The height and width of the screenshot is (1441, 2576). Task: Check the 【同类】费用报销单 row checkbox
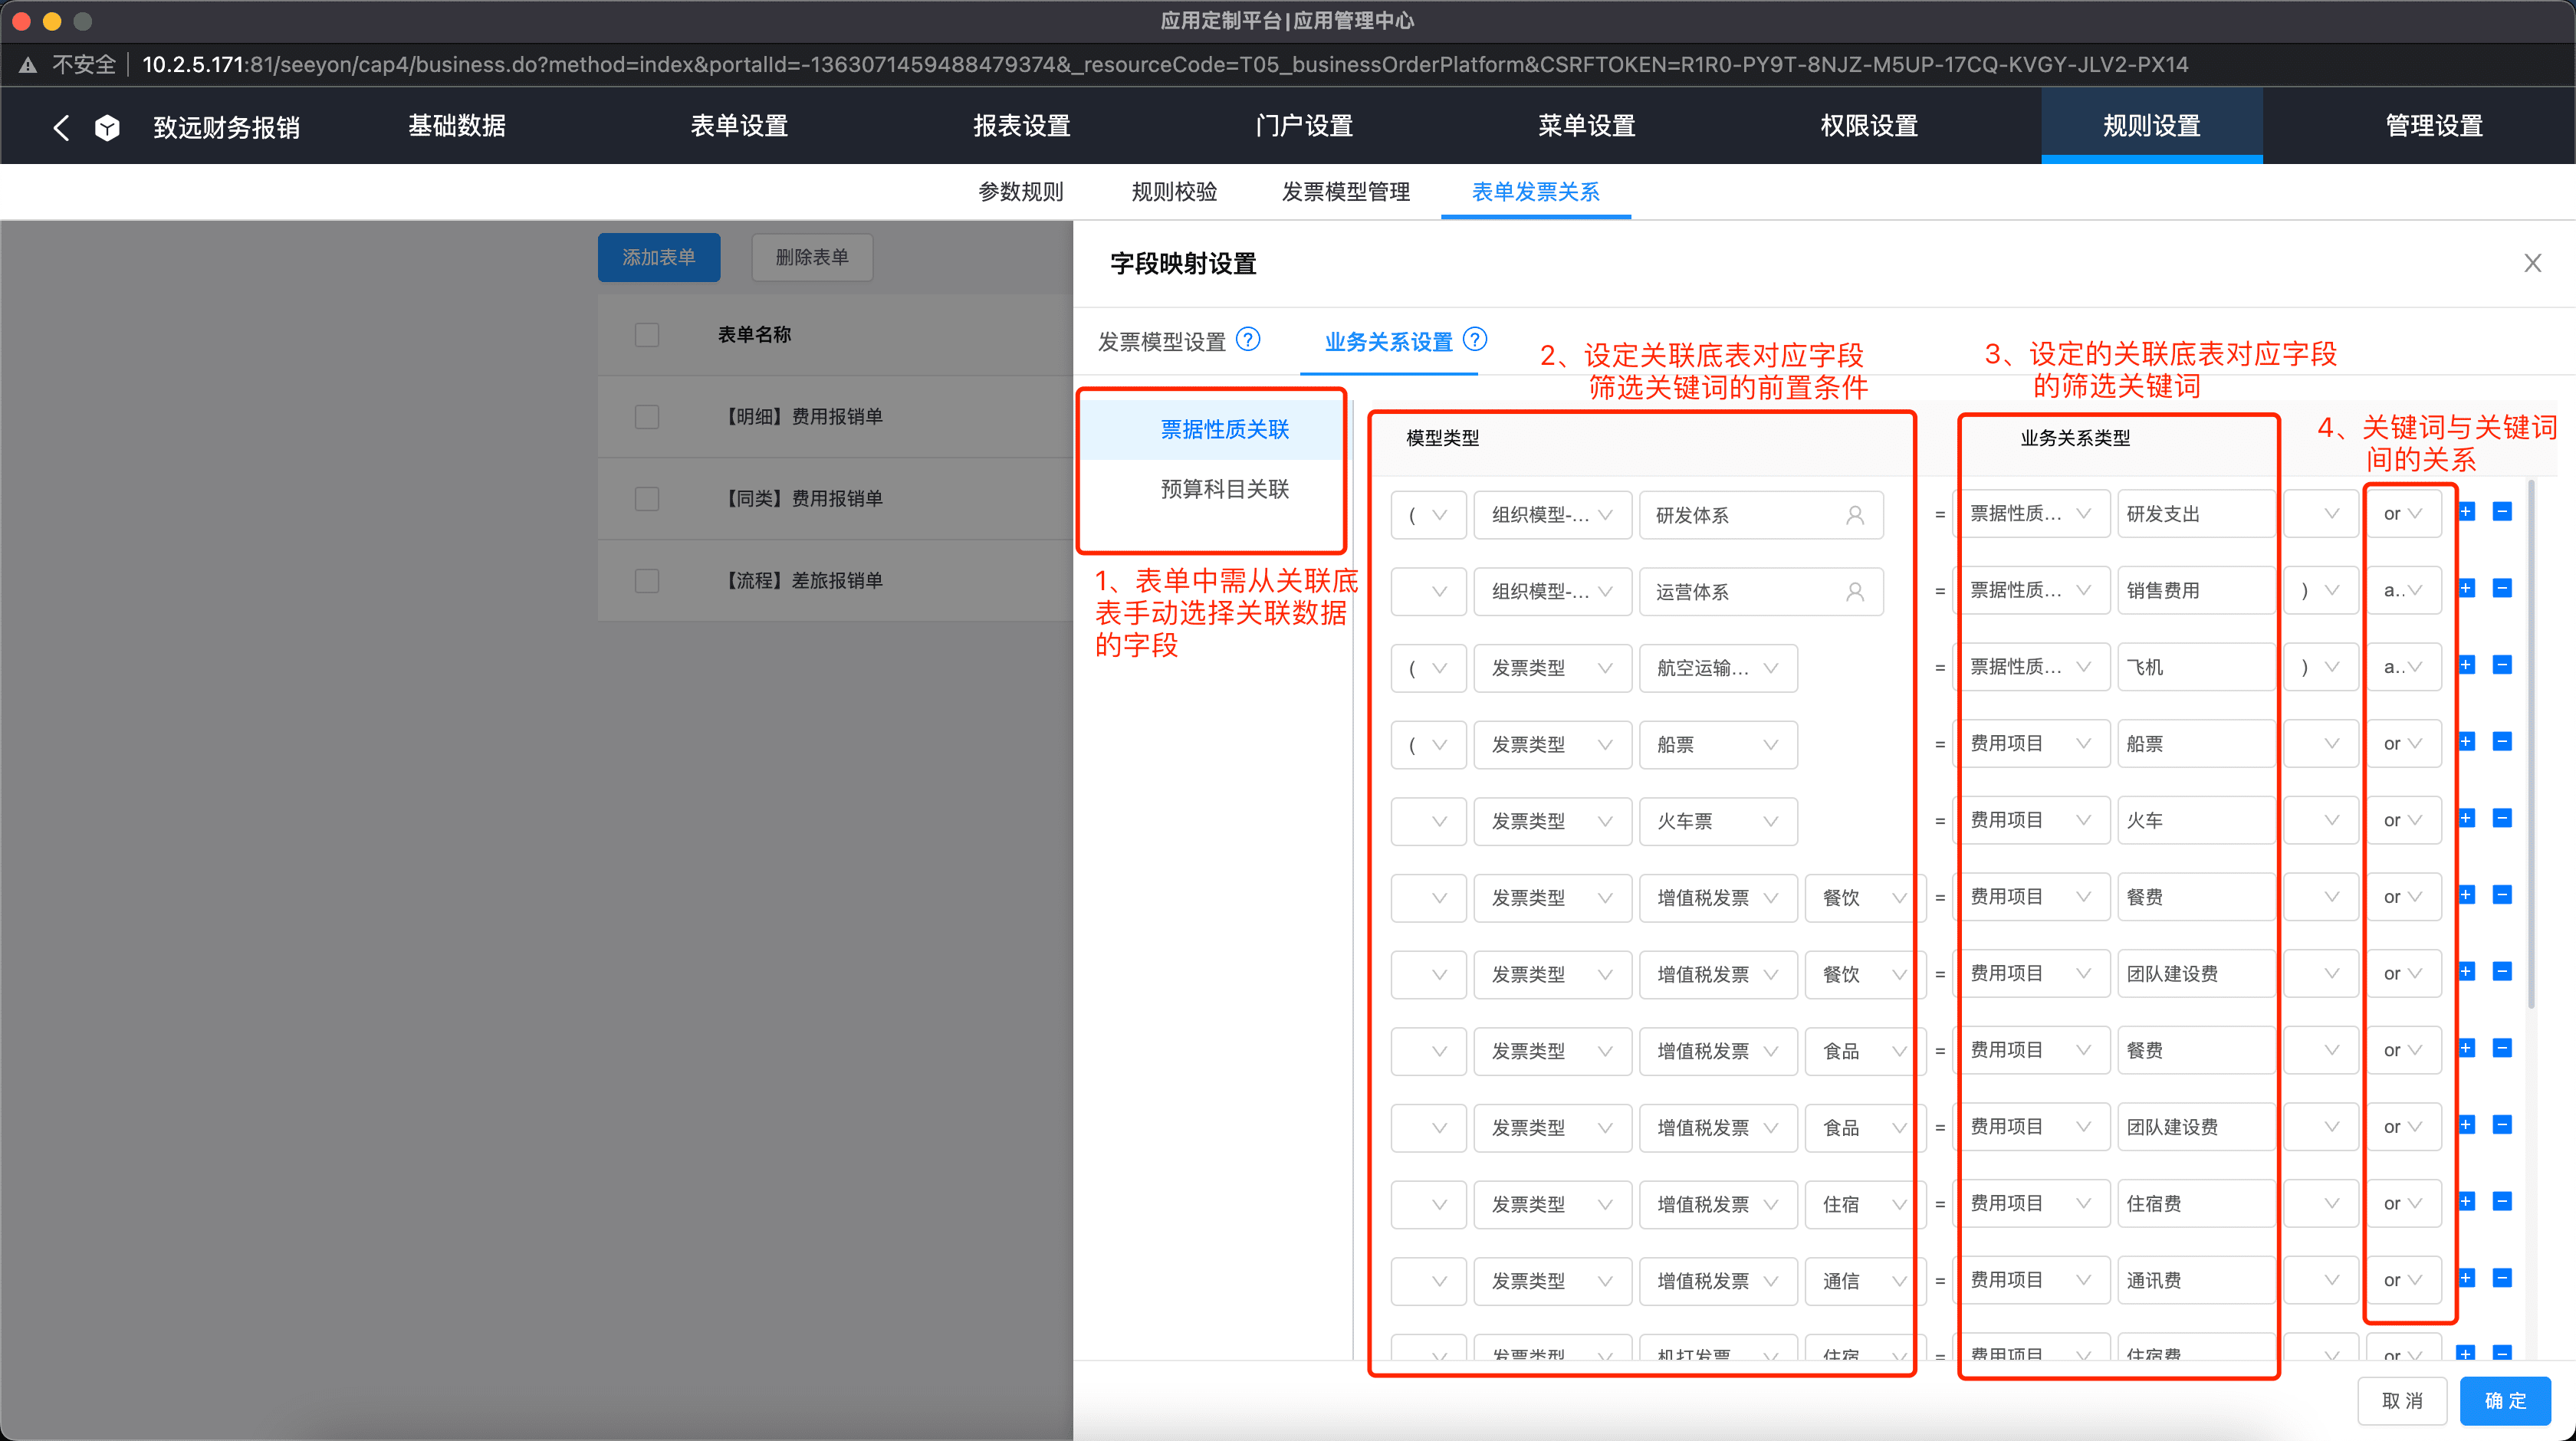(647, 498)
